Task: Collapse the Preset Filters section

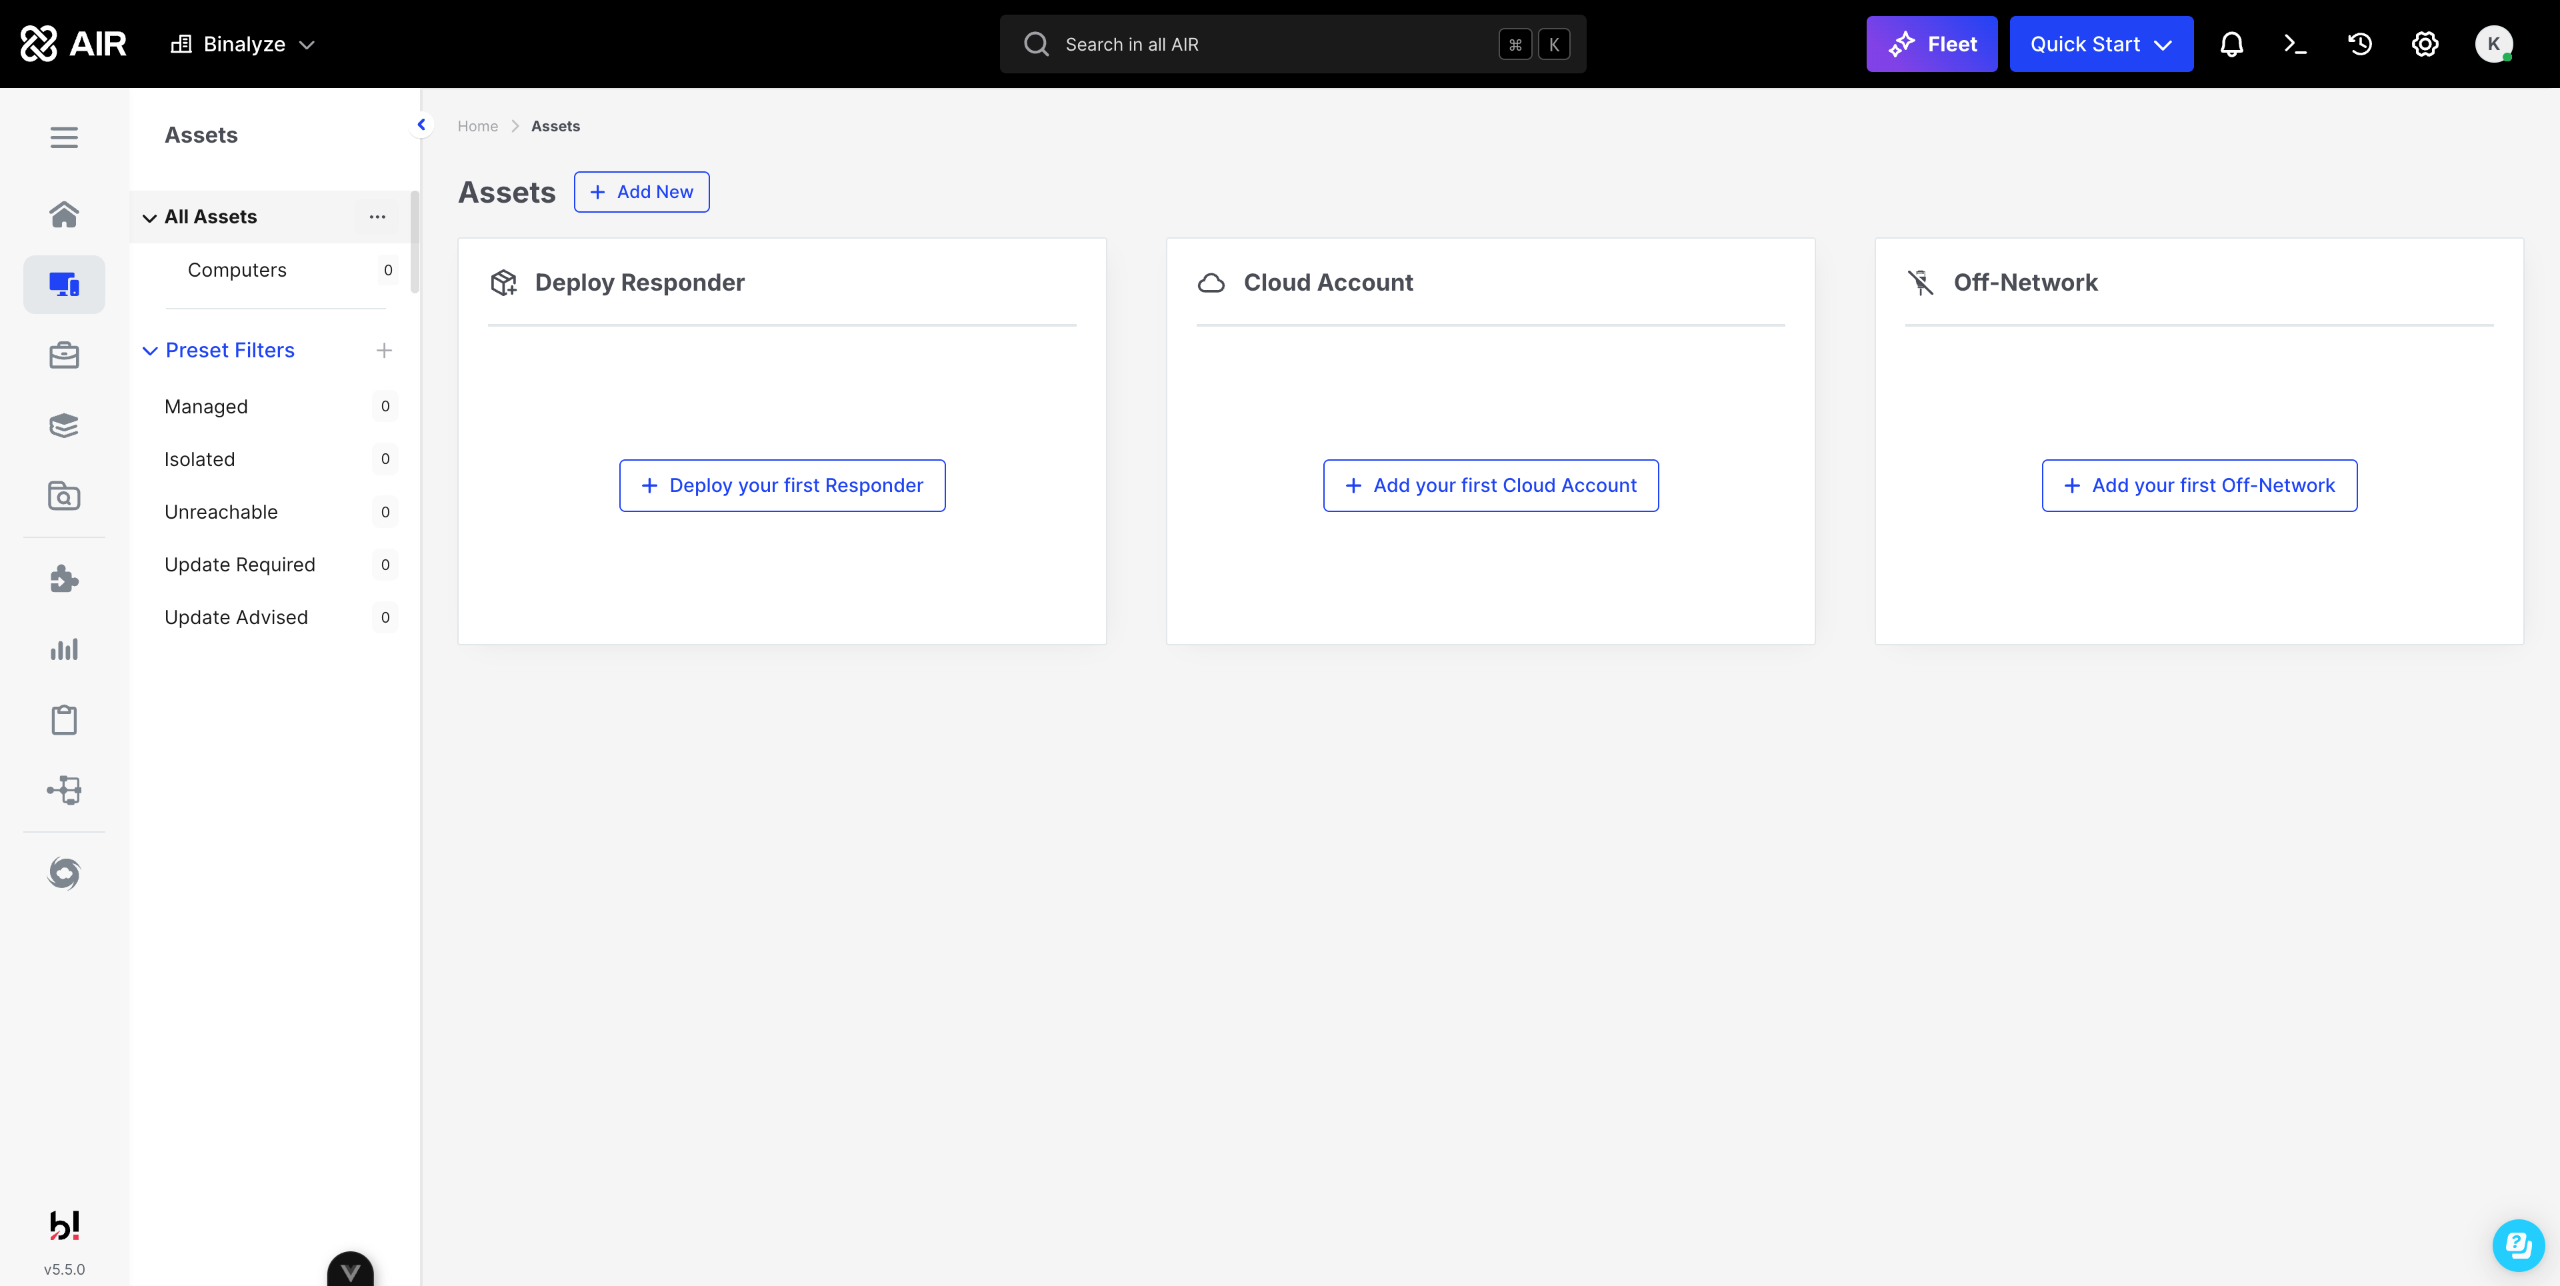Action: [150, 351]
